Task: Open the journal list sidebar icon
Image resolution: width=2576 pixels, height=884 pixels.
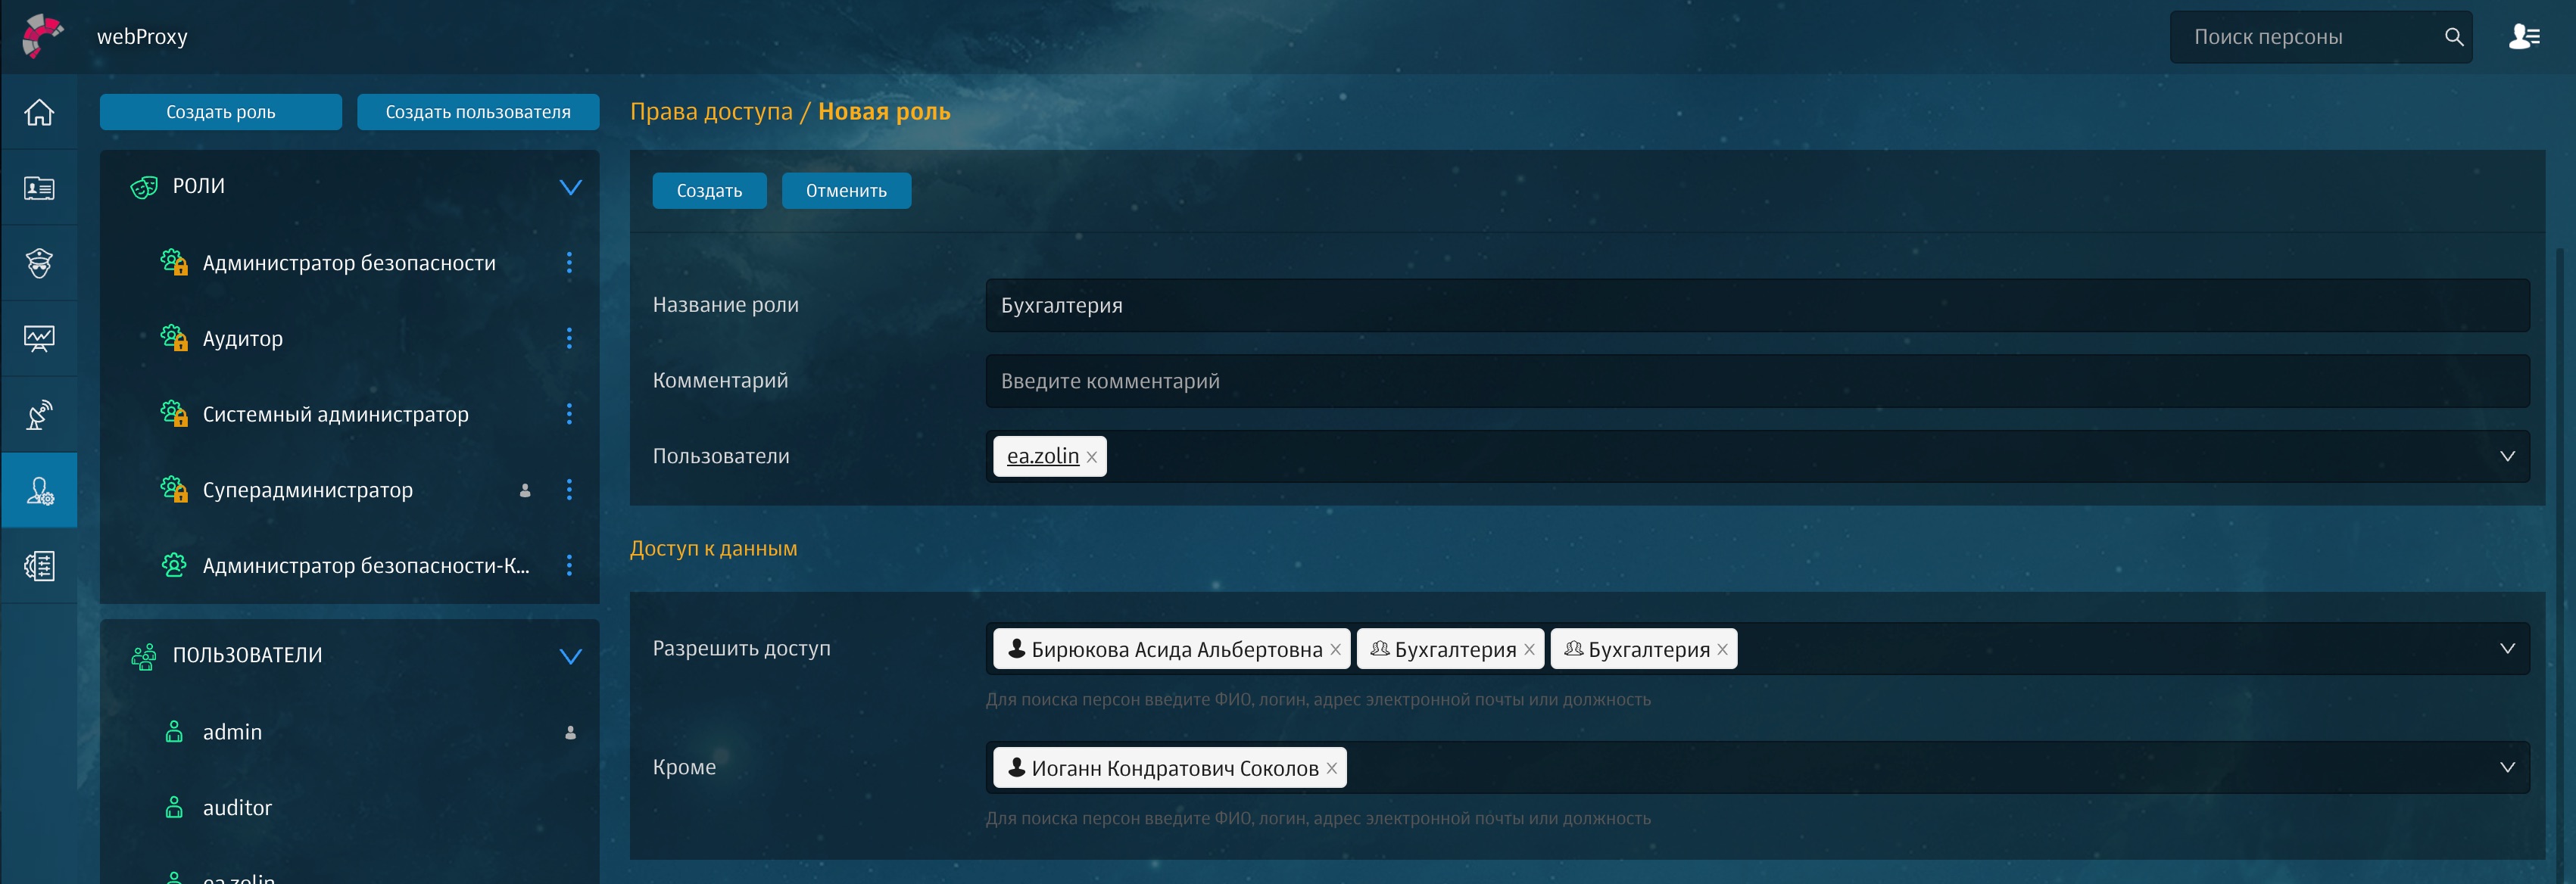Action: (39, 566)
